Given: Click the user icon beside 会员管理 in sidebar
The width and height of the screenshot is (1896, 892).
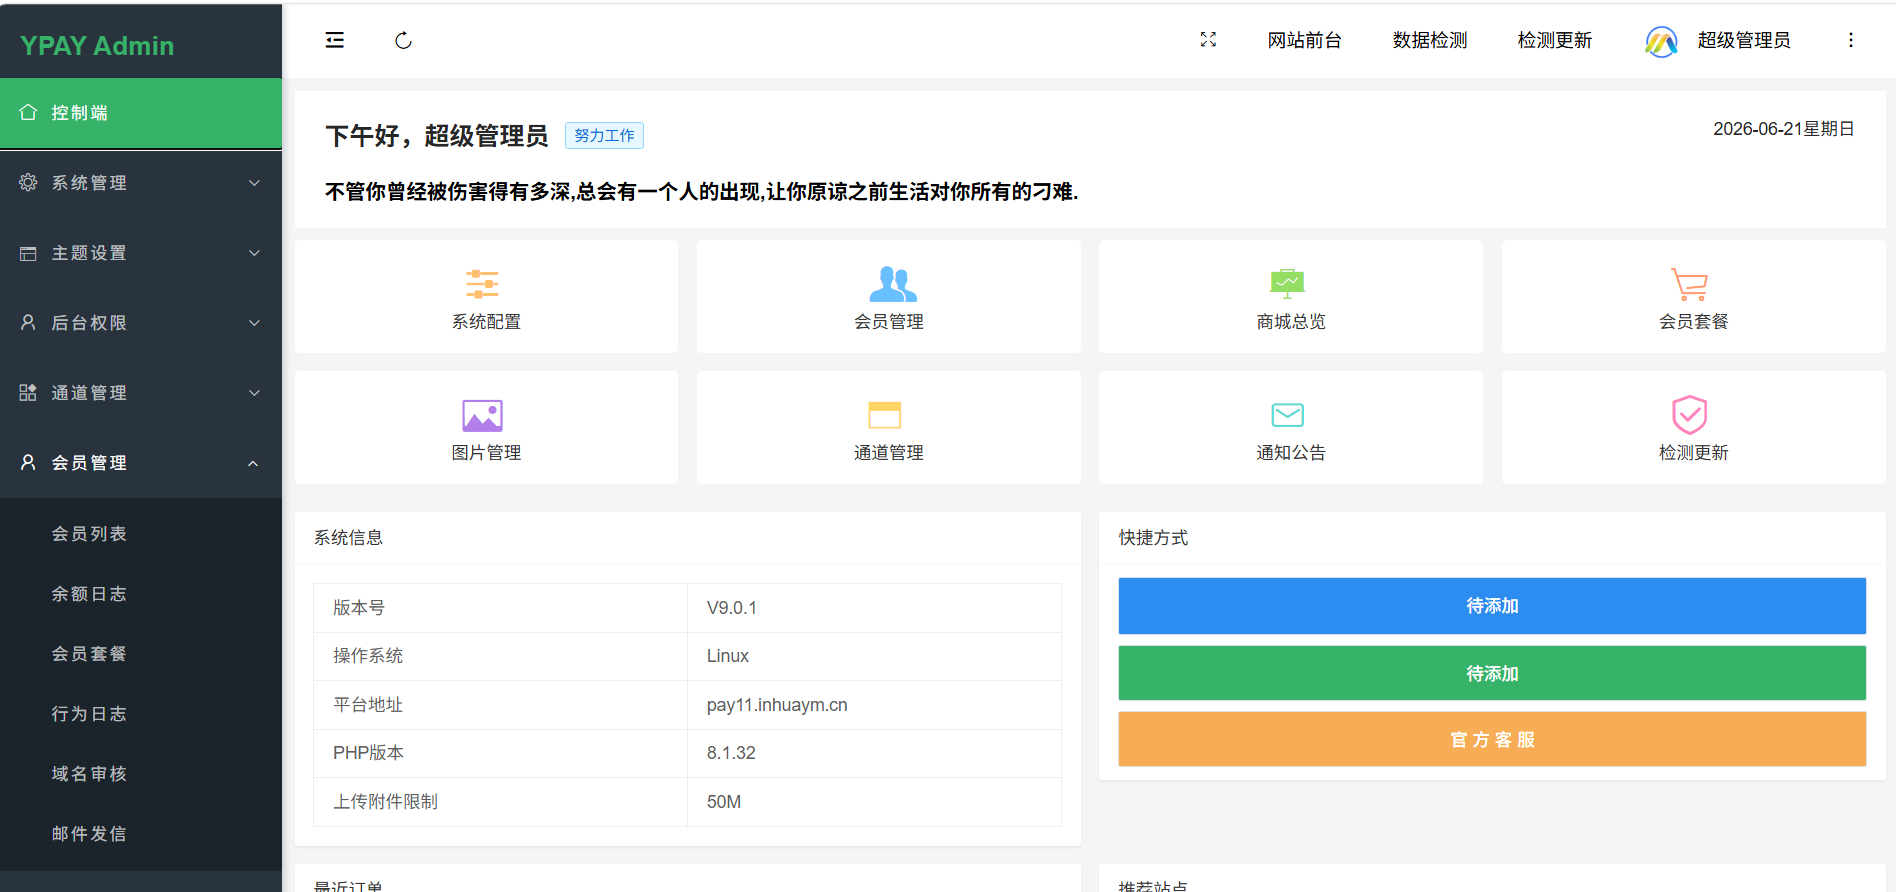Looking at the screenshot, I should (x=28, y=462).
